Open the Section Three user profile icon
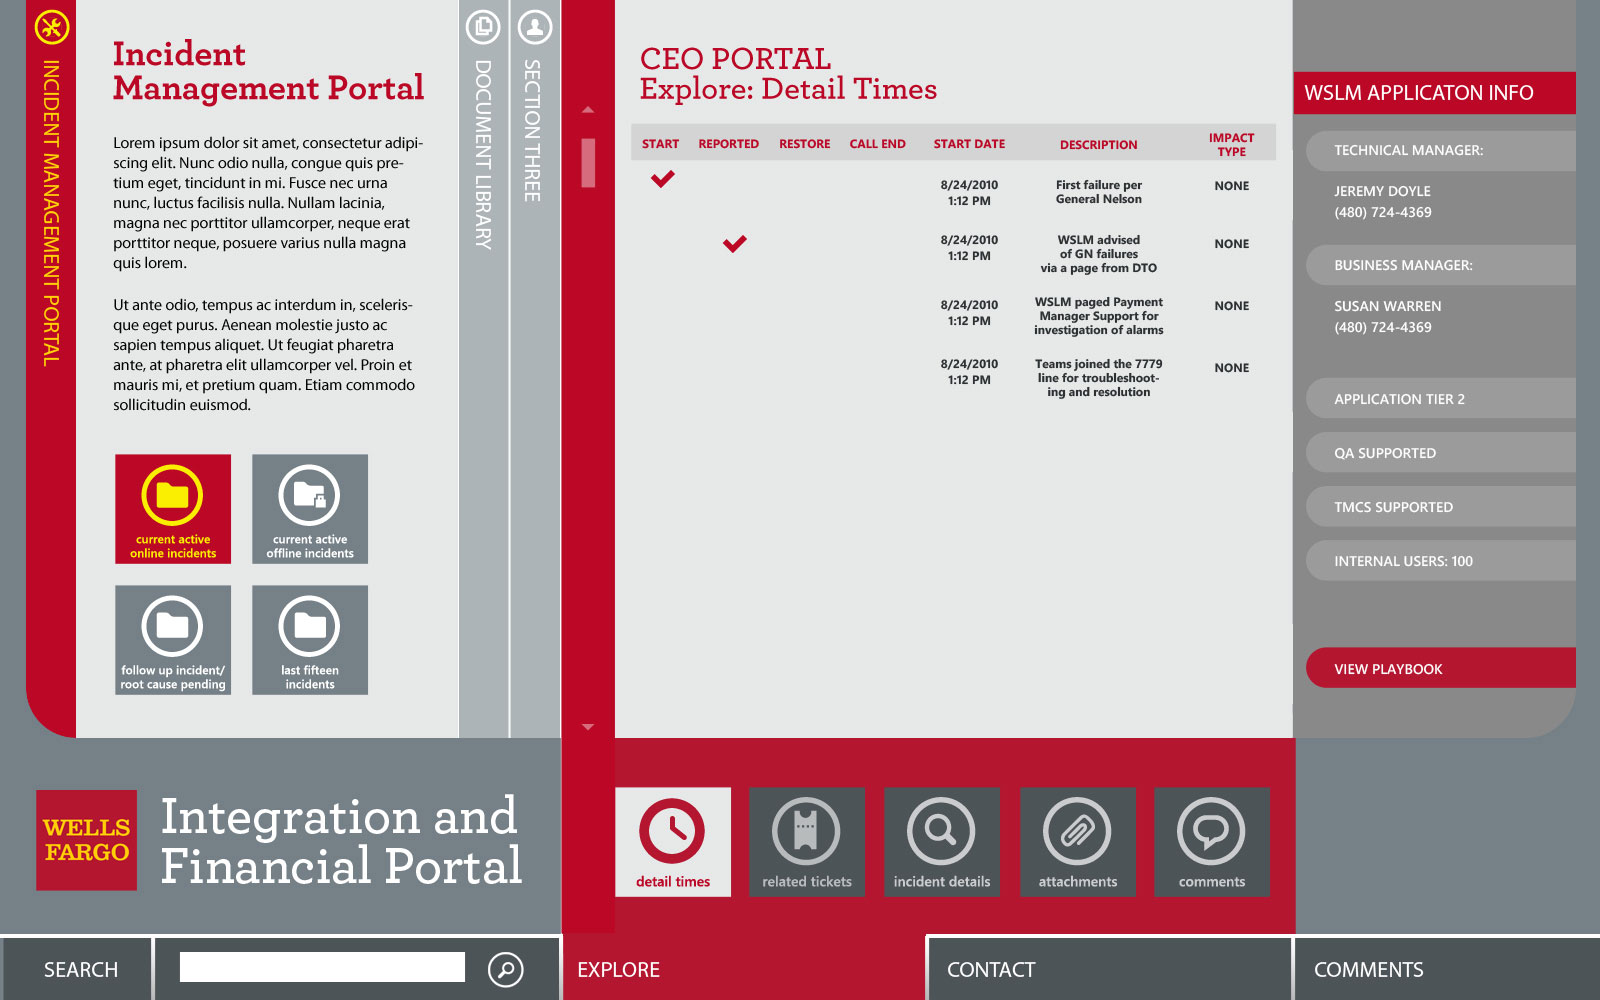This screenshot has height=1000, width=1600. point(535,27)
